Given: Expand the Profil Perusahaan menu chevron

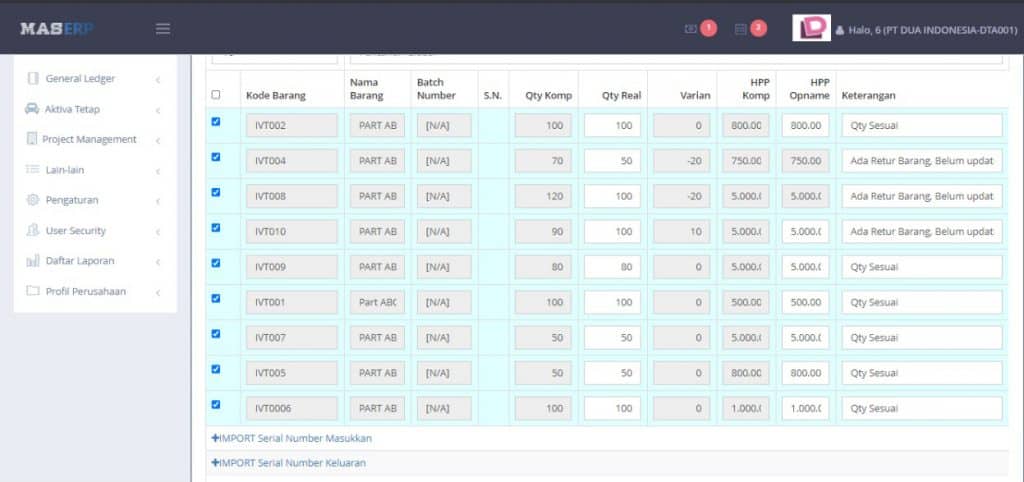Looking at the screenshot, I should 158,292.
